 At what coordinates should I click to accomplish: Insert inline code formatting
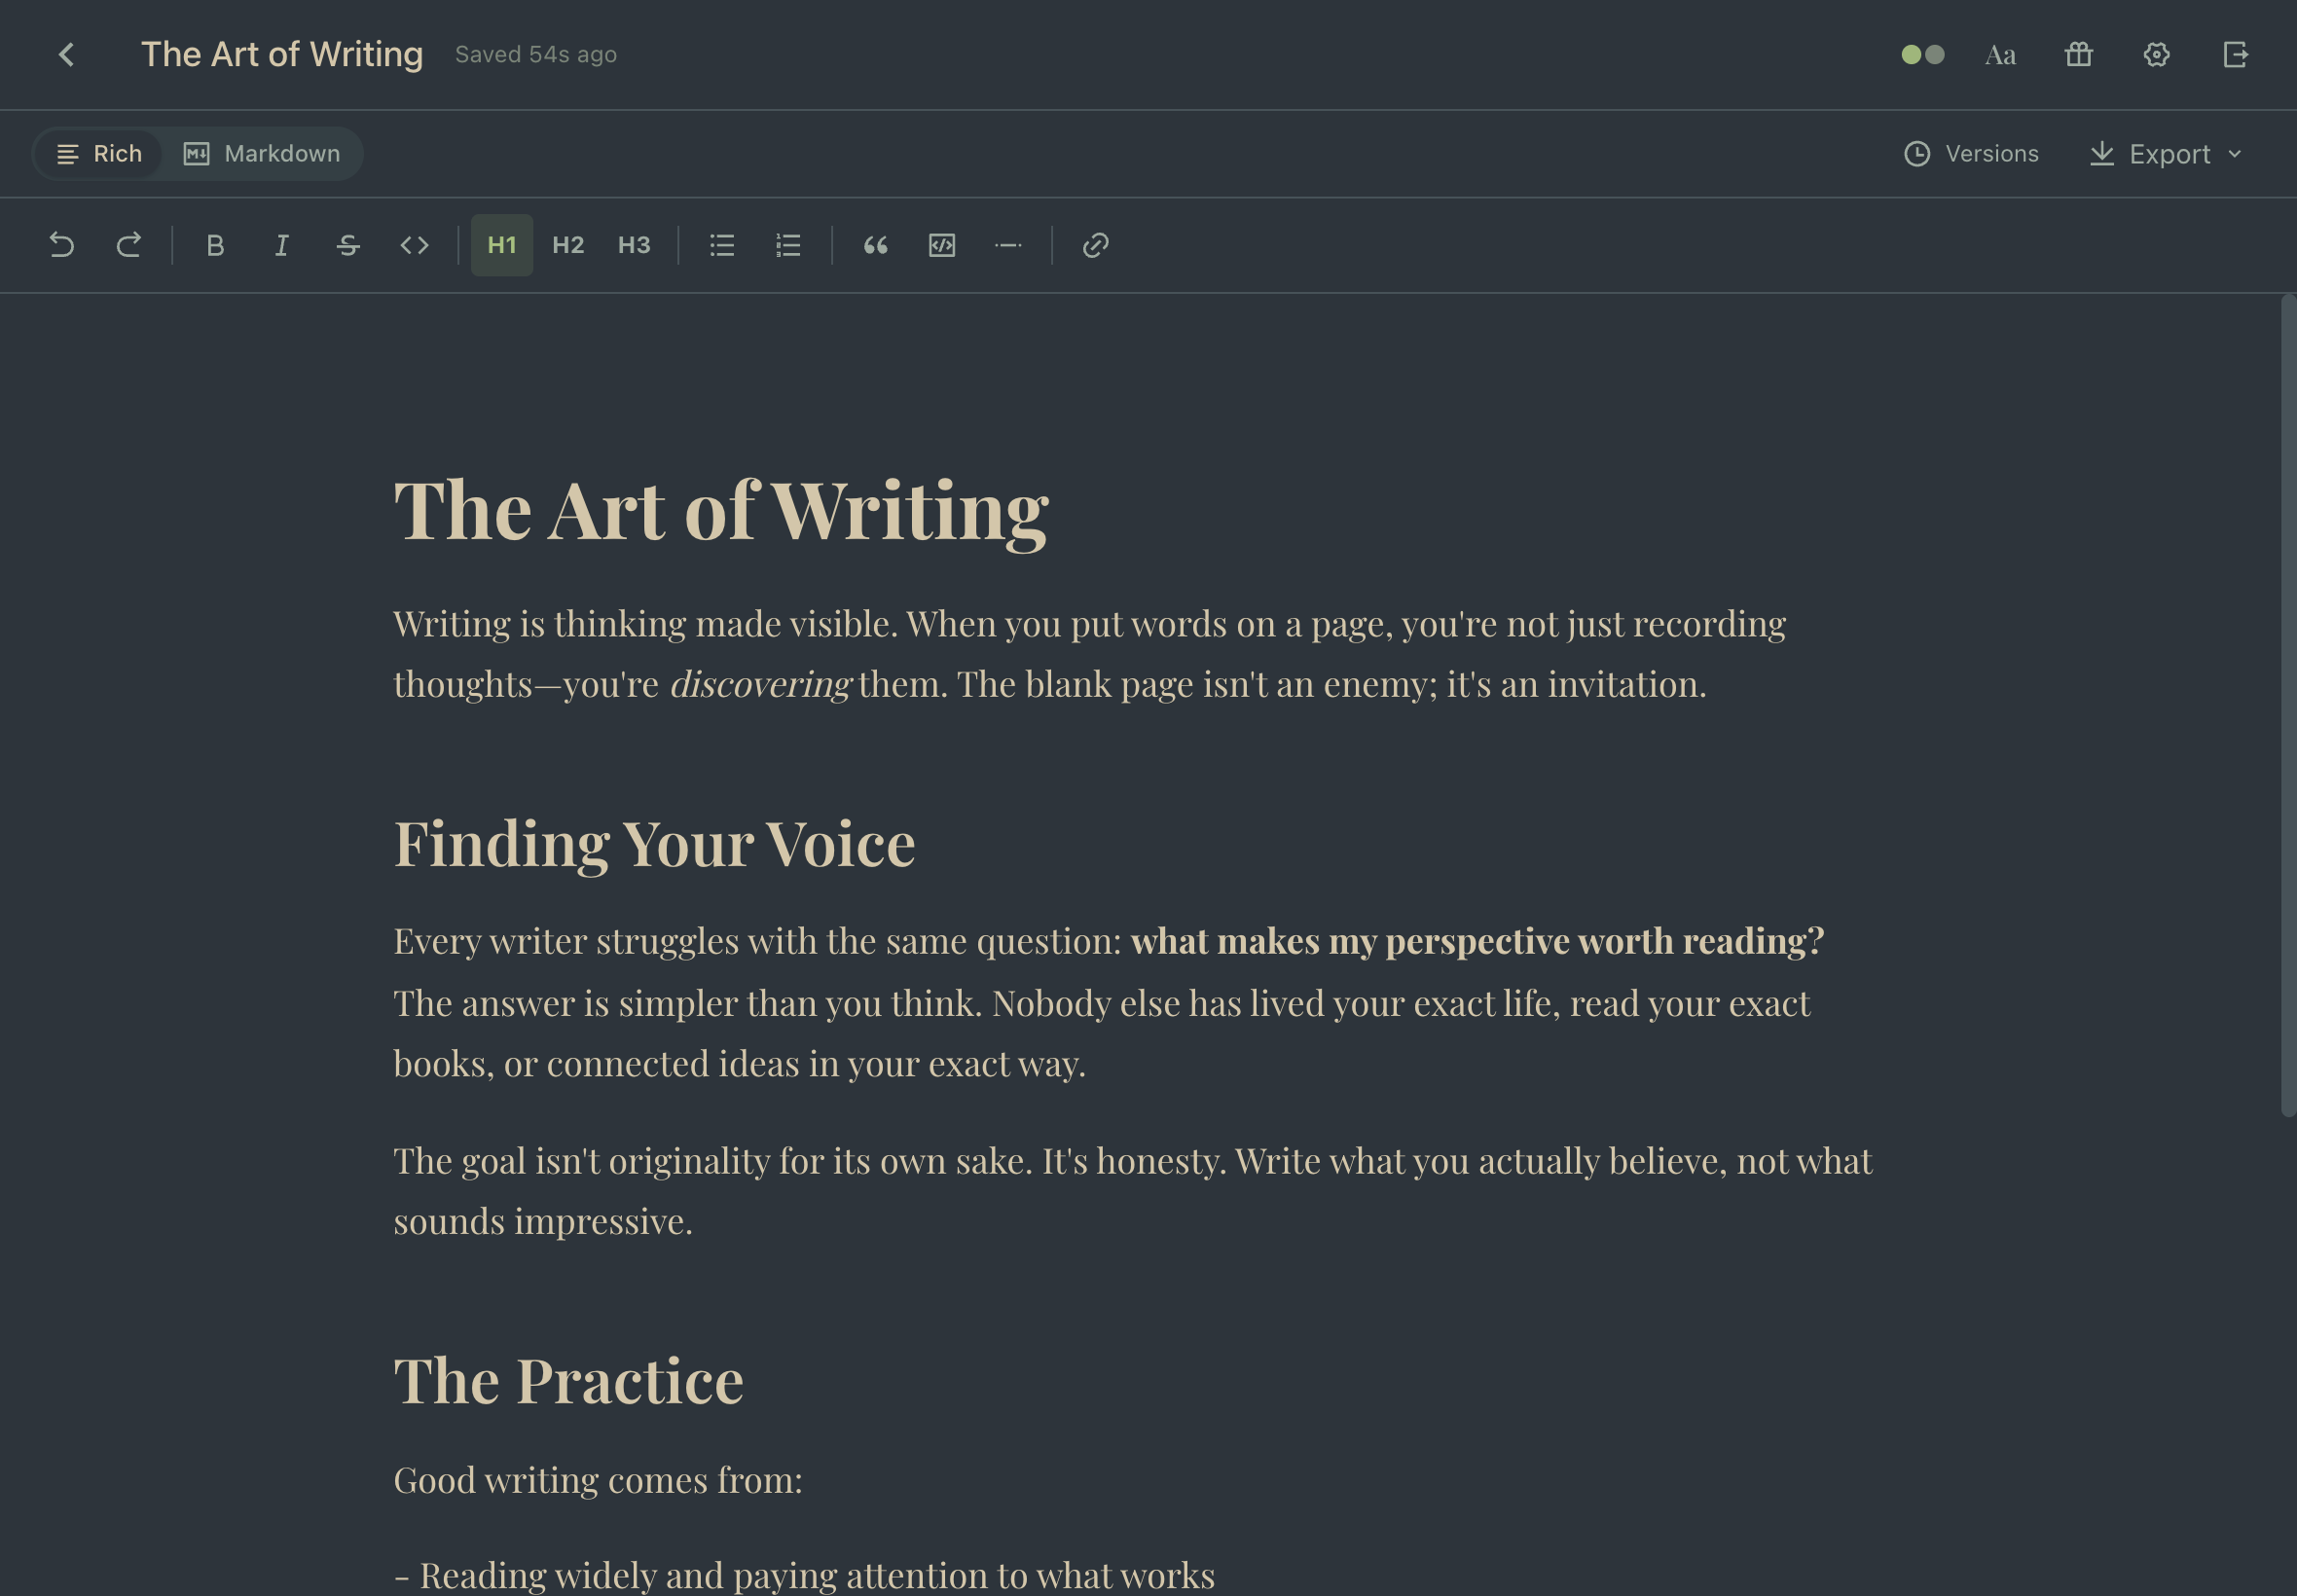[x=415, y=245]
